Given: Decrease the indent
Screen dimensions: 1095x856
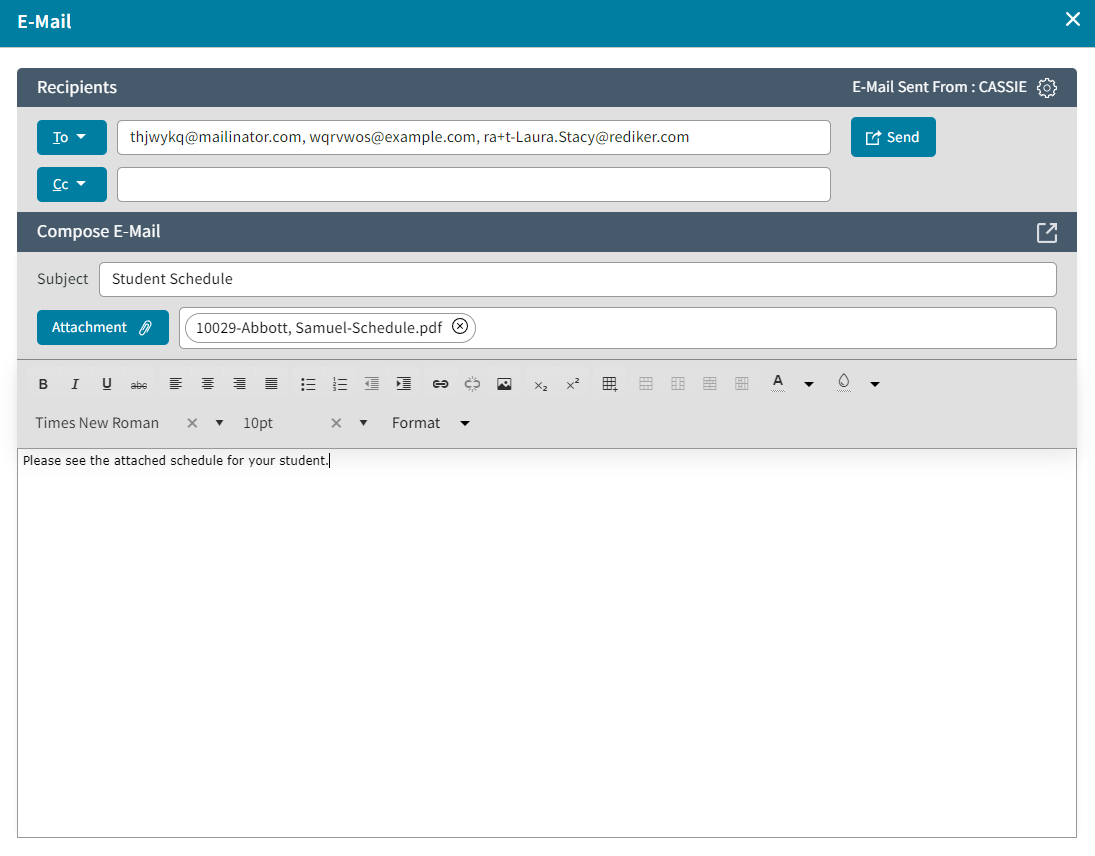Looking at the screenshot, I should [372, 384].
